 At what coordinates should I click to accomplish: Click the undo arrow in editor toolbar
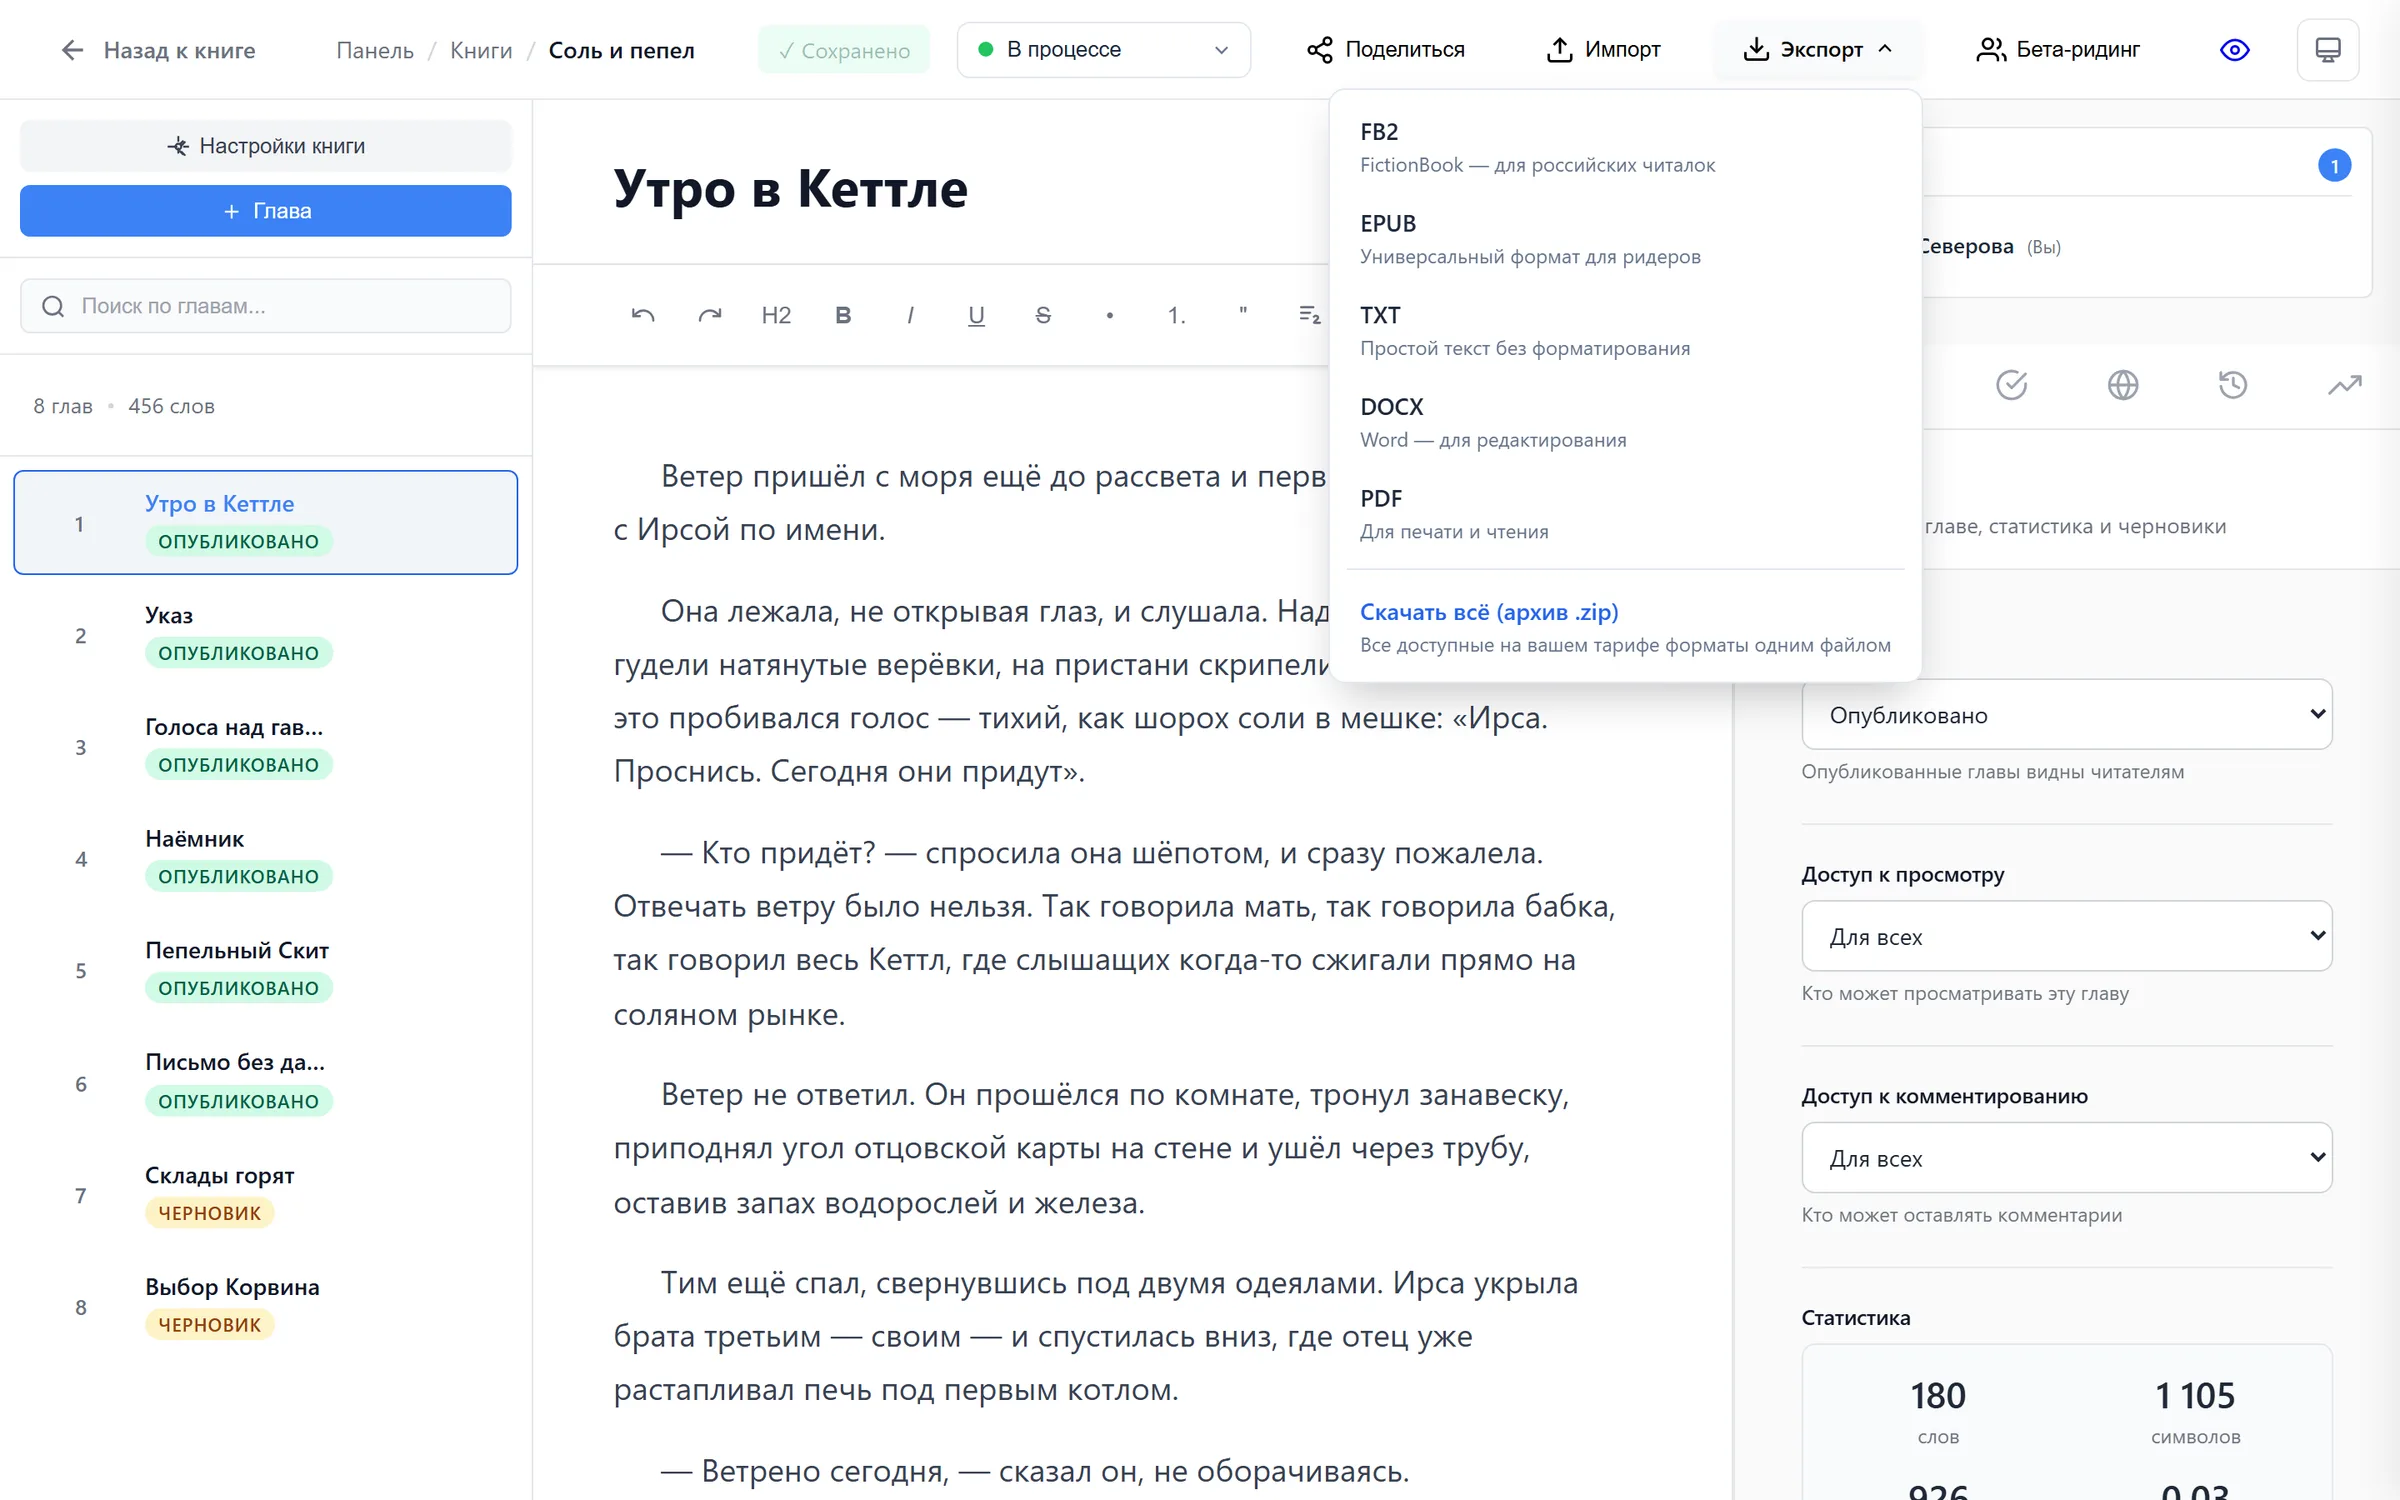[x=643, y=315]
